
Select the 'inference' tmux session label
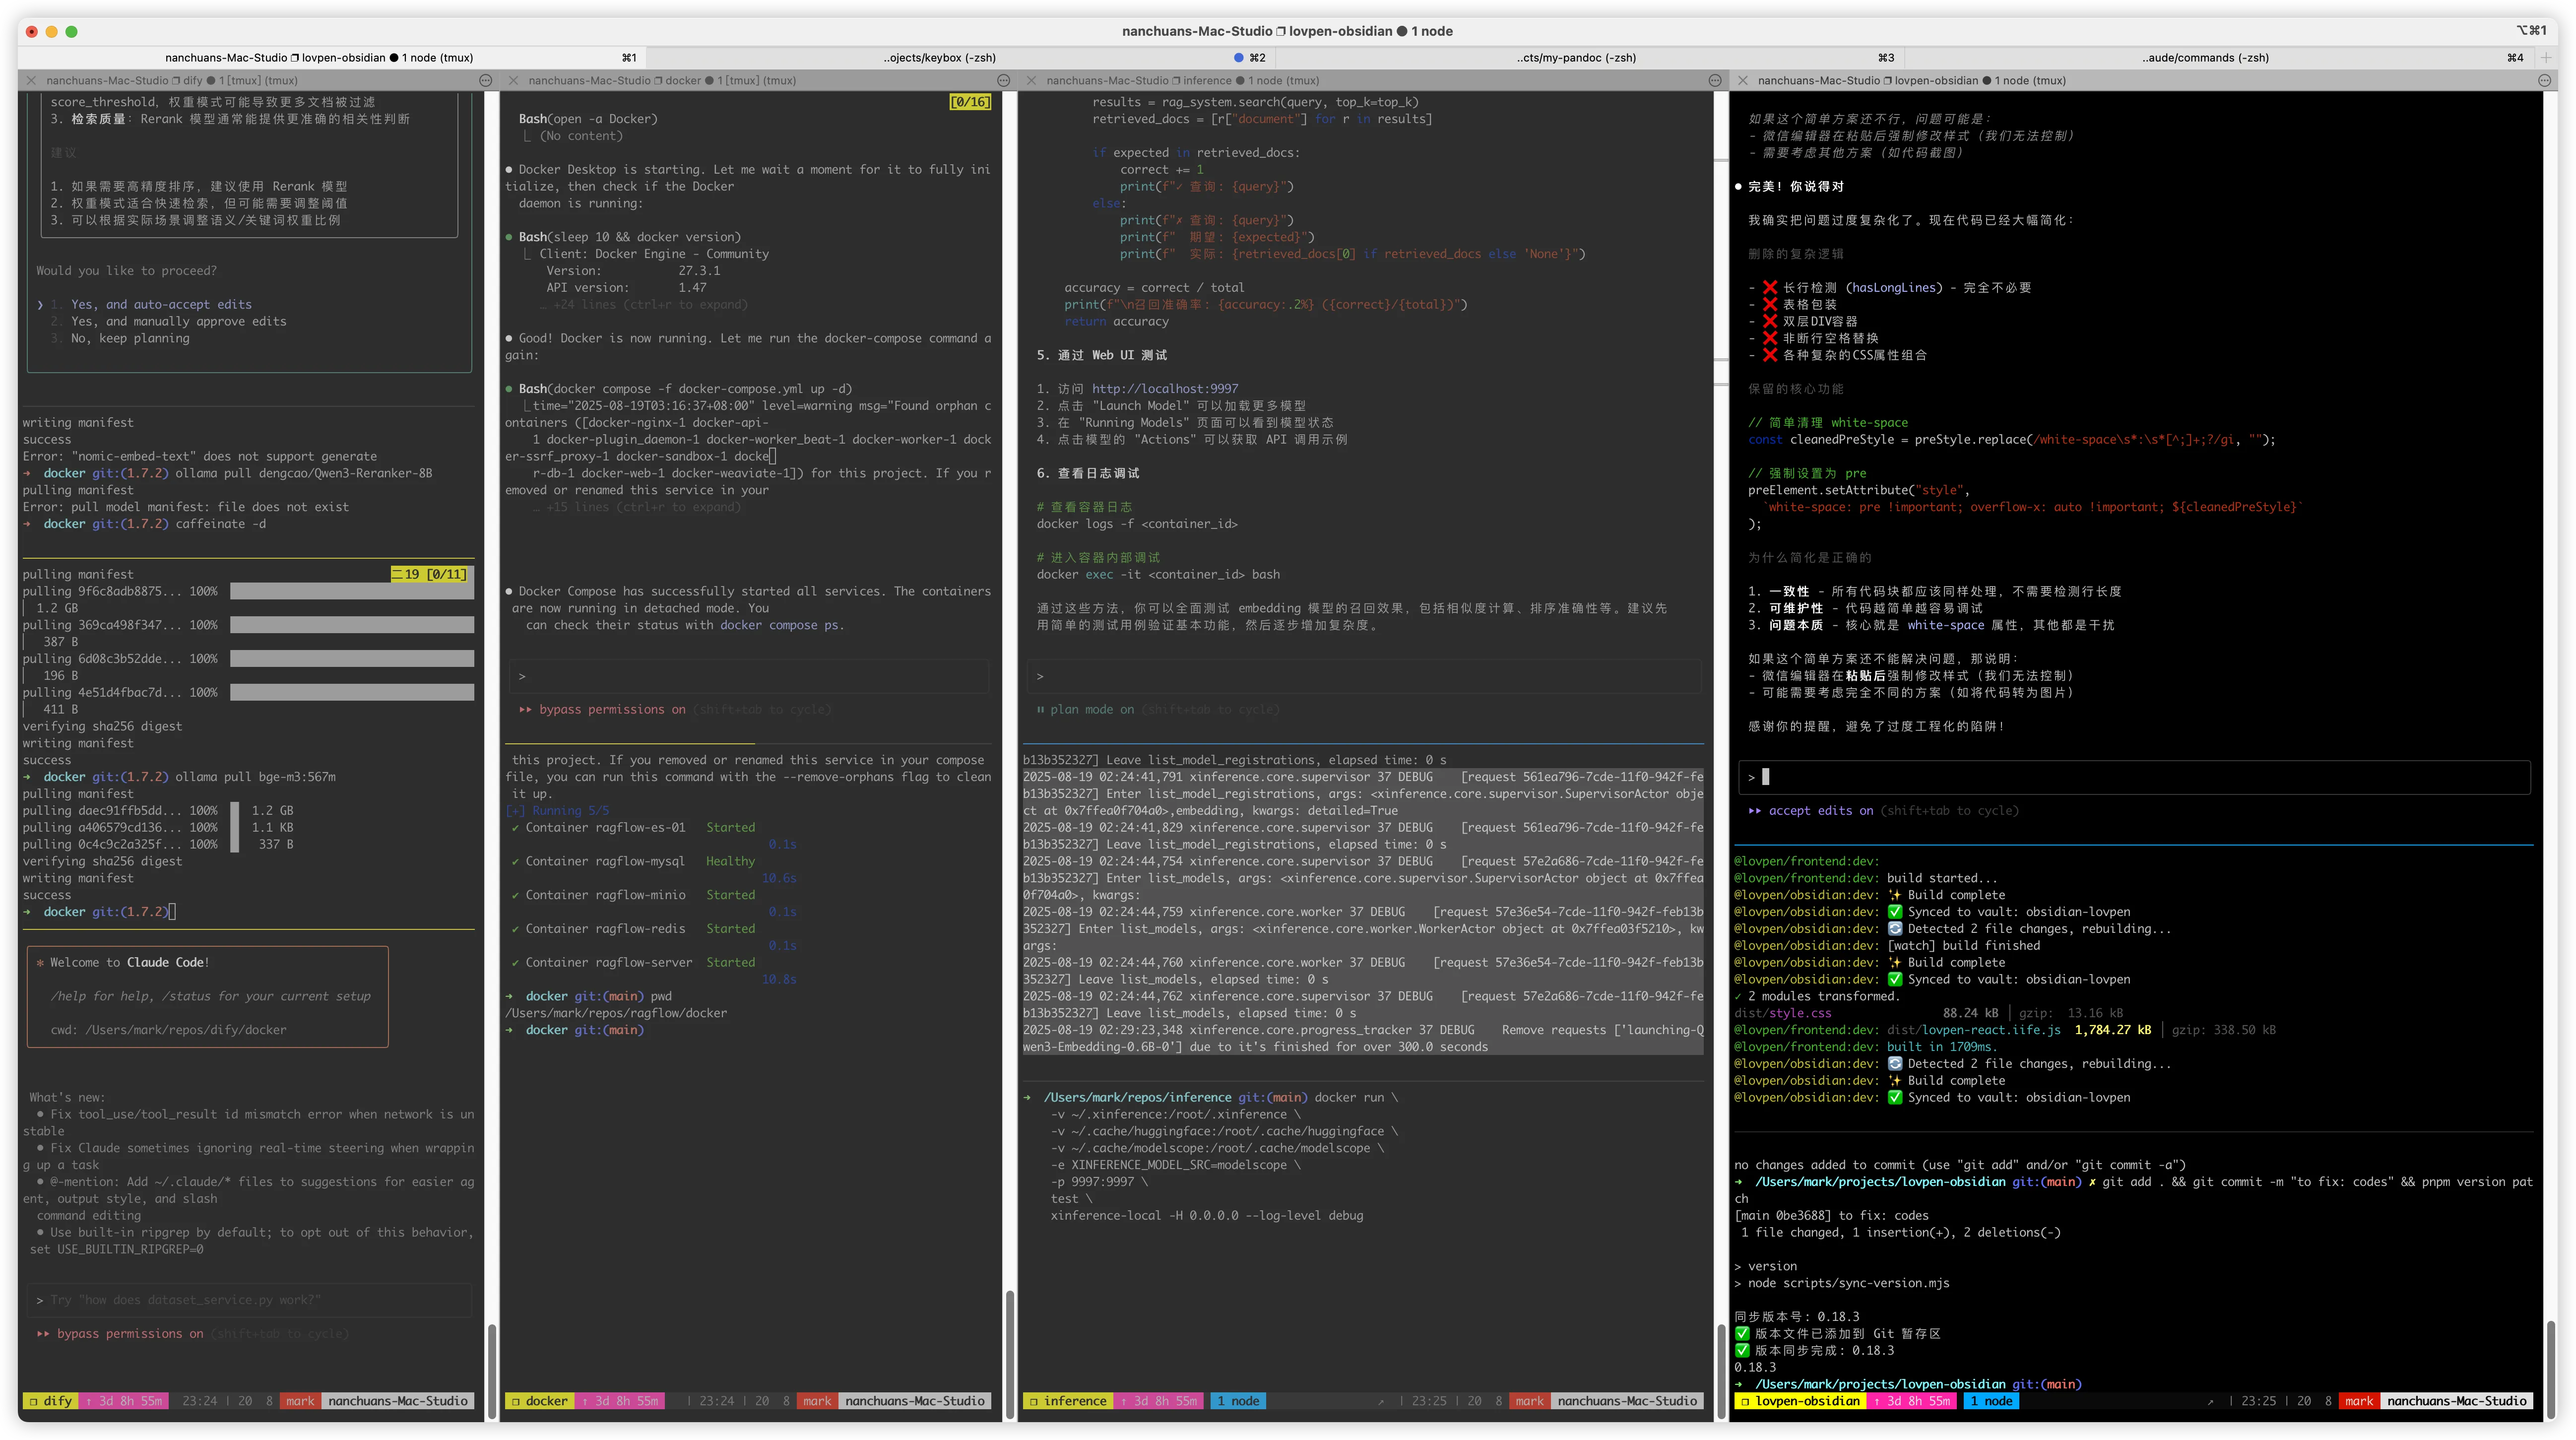(x=1068, y=1402)
